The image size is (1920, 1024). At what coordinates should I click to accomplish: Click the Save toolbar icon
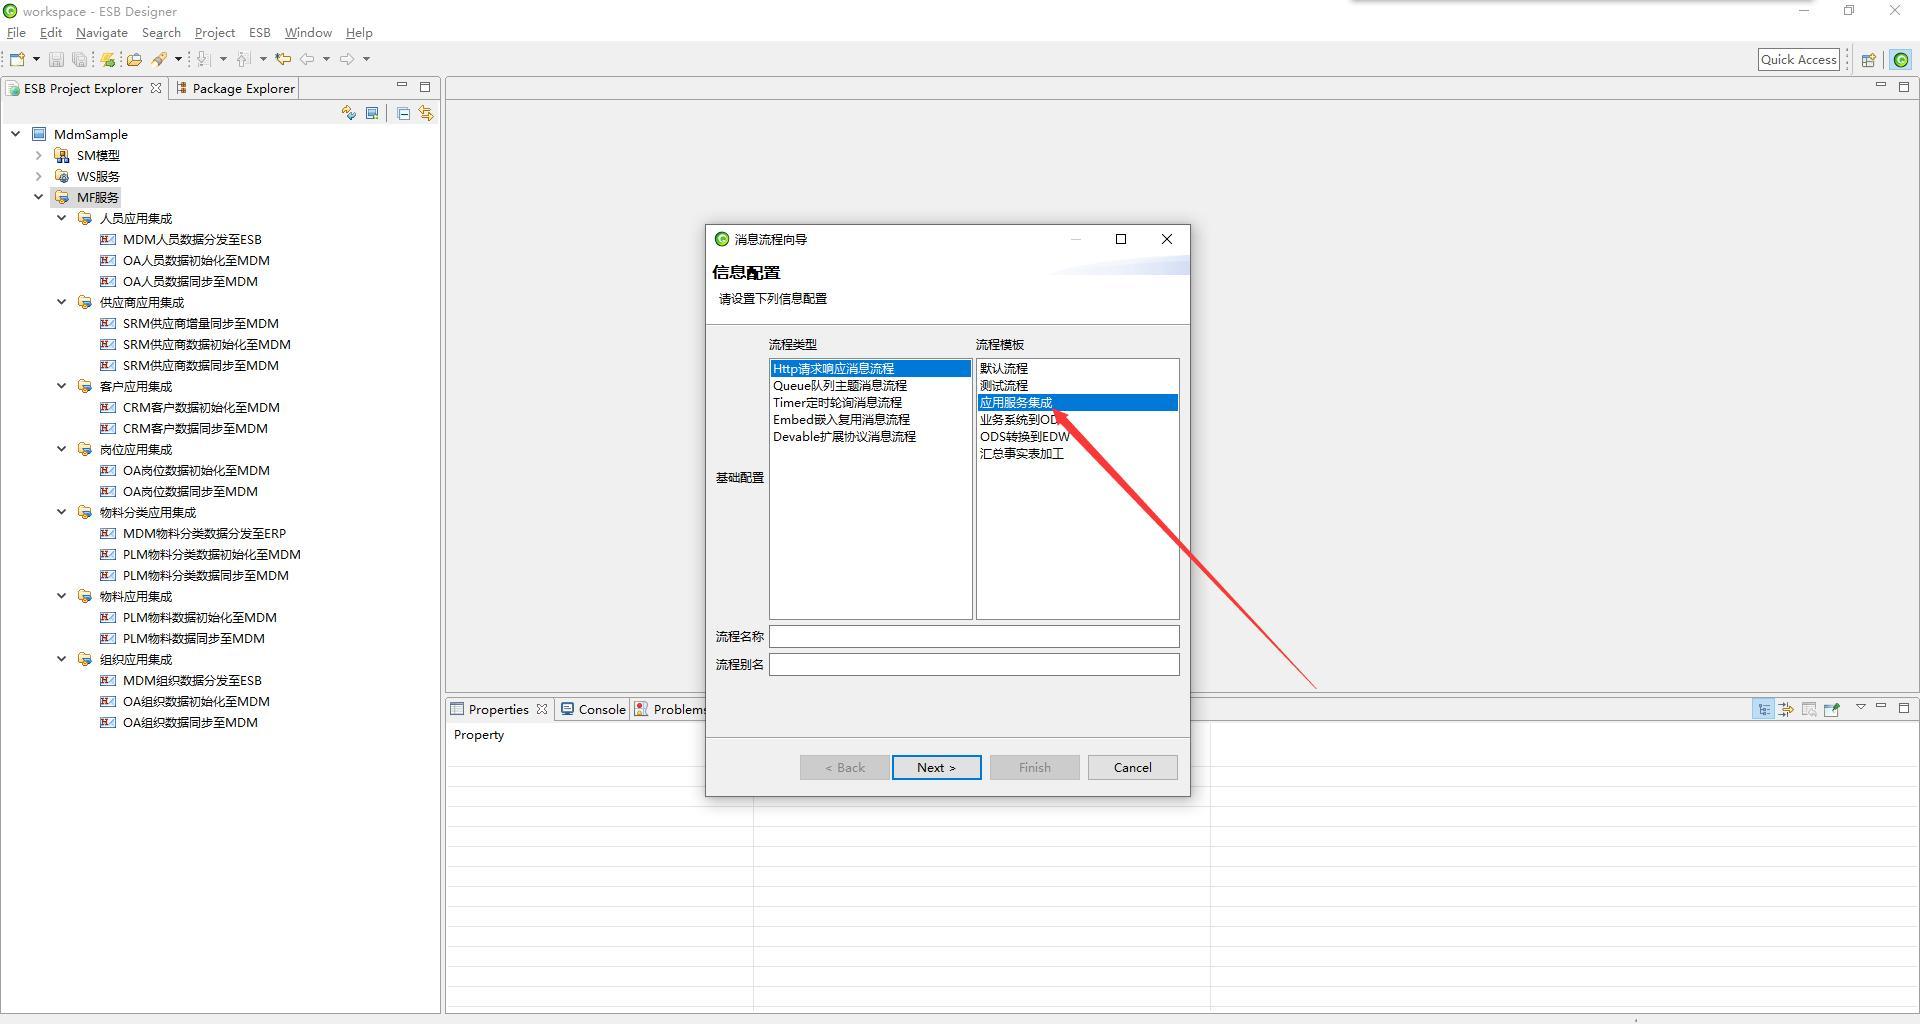coord(56,59)
